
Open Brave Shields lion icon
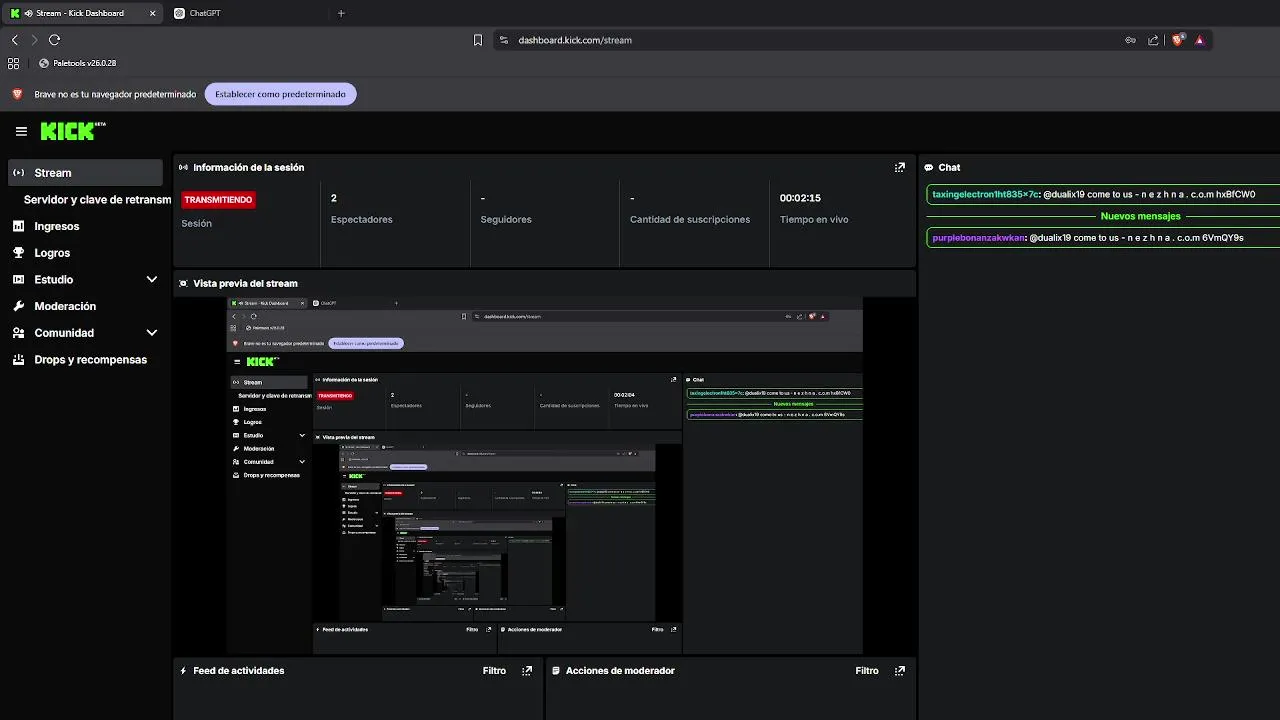[x=1177, y=40]
